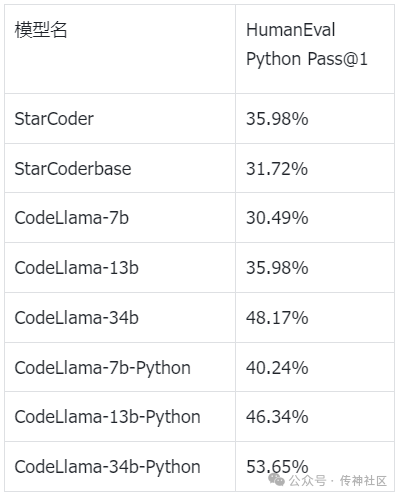The height and width of the screenshot is (497, 400).
Task: Click the CodeLlama-34b row label
Action: [x=76, y=318]
